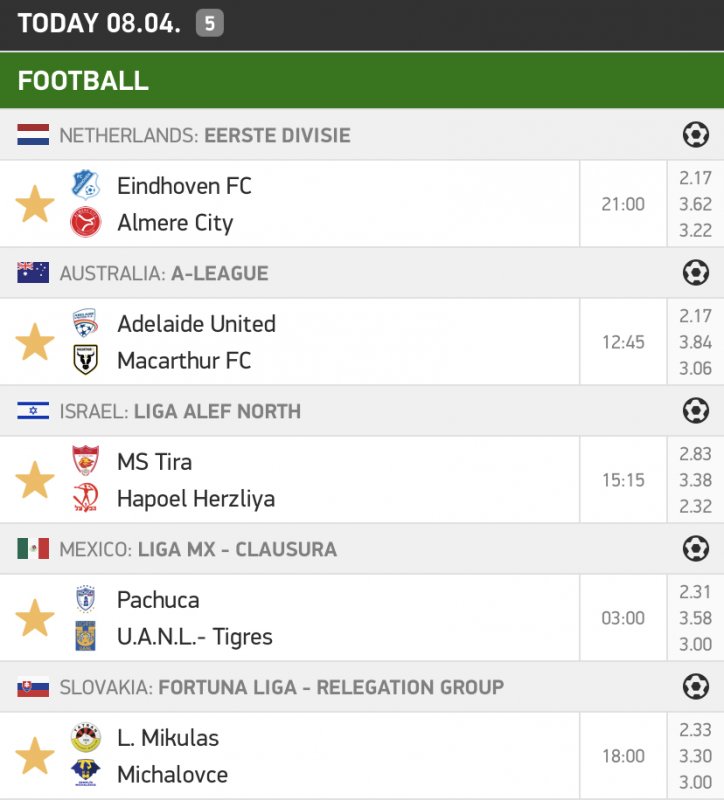724x800 pixels.
Task: Click the Eindhoven FC team crest
Action: click(x=86, y=185)
